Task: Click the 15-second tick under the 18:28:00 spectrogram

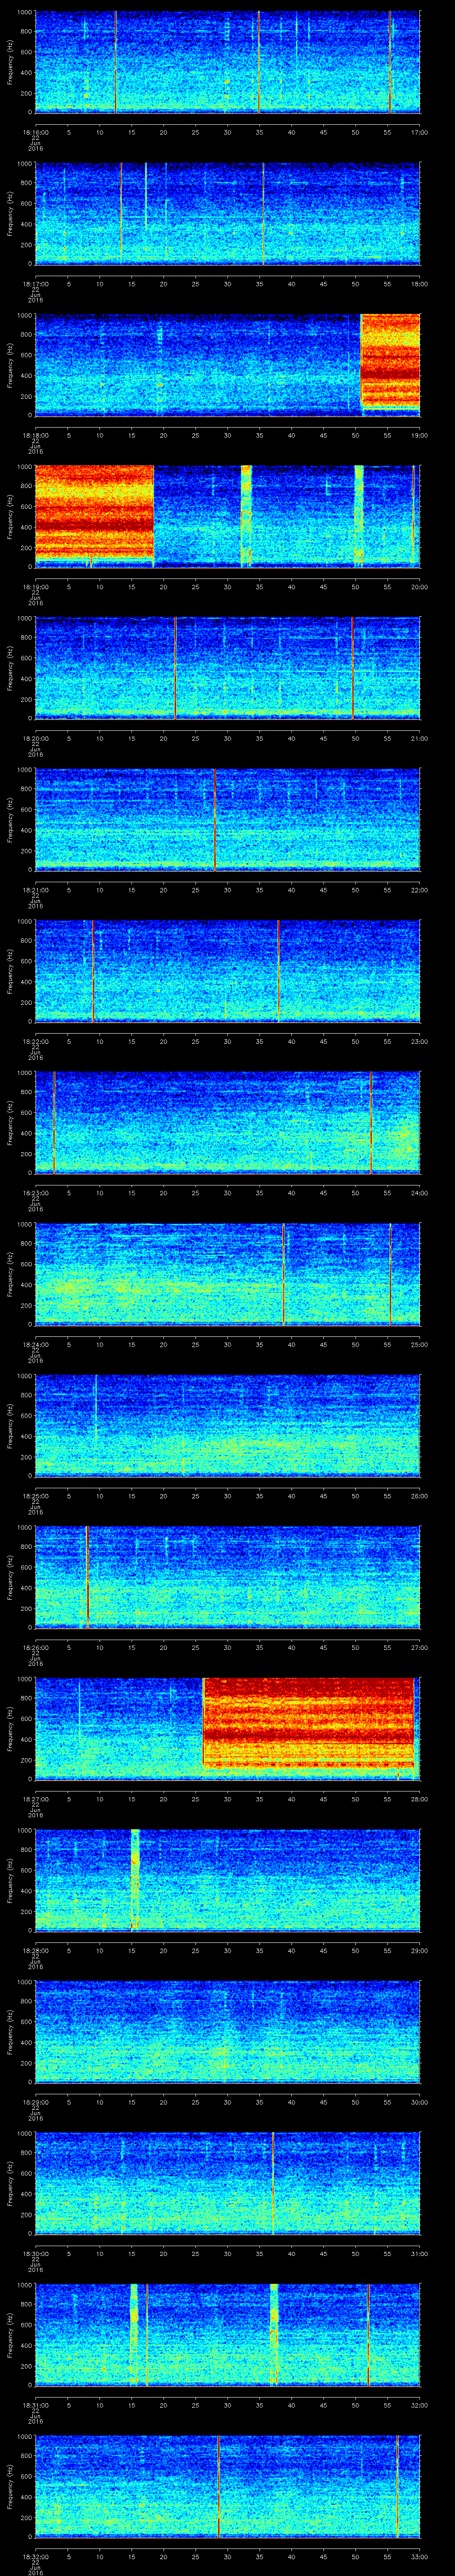Action: pyautogui.click(x=131, y=1951)
